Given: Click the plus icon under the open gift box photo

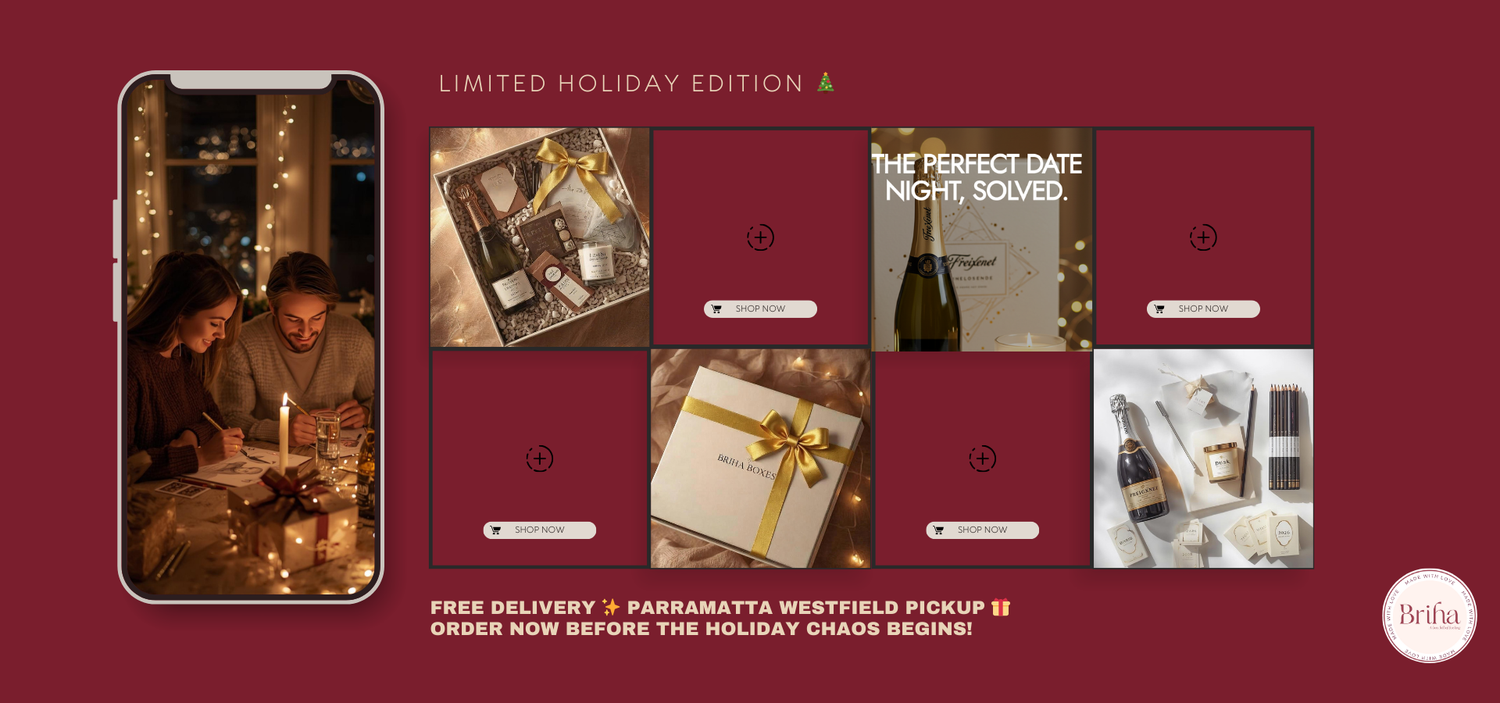Looking at the screenshot, I should [539, 459].
